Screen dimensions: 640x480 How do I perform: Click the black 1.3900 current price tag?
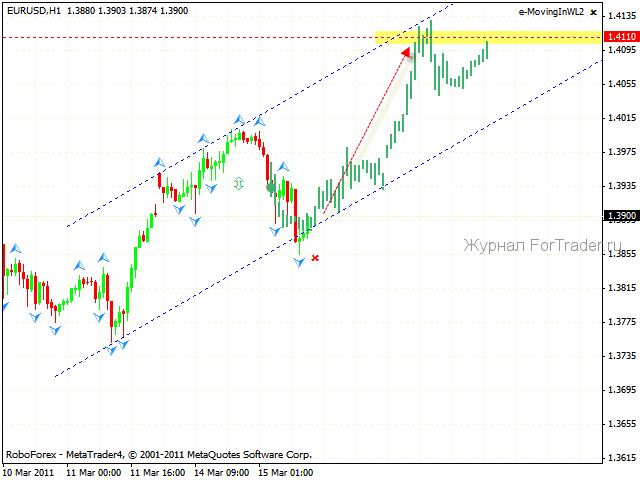(620, 215)
